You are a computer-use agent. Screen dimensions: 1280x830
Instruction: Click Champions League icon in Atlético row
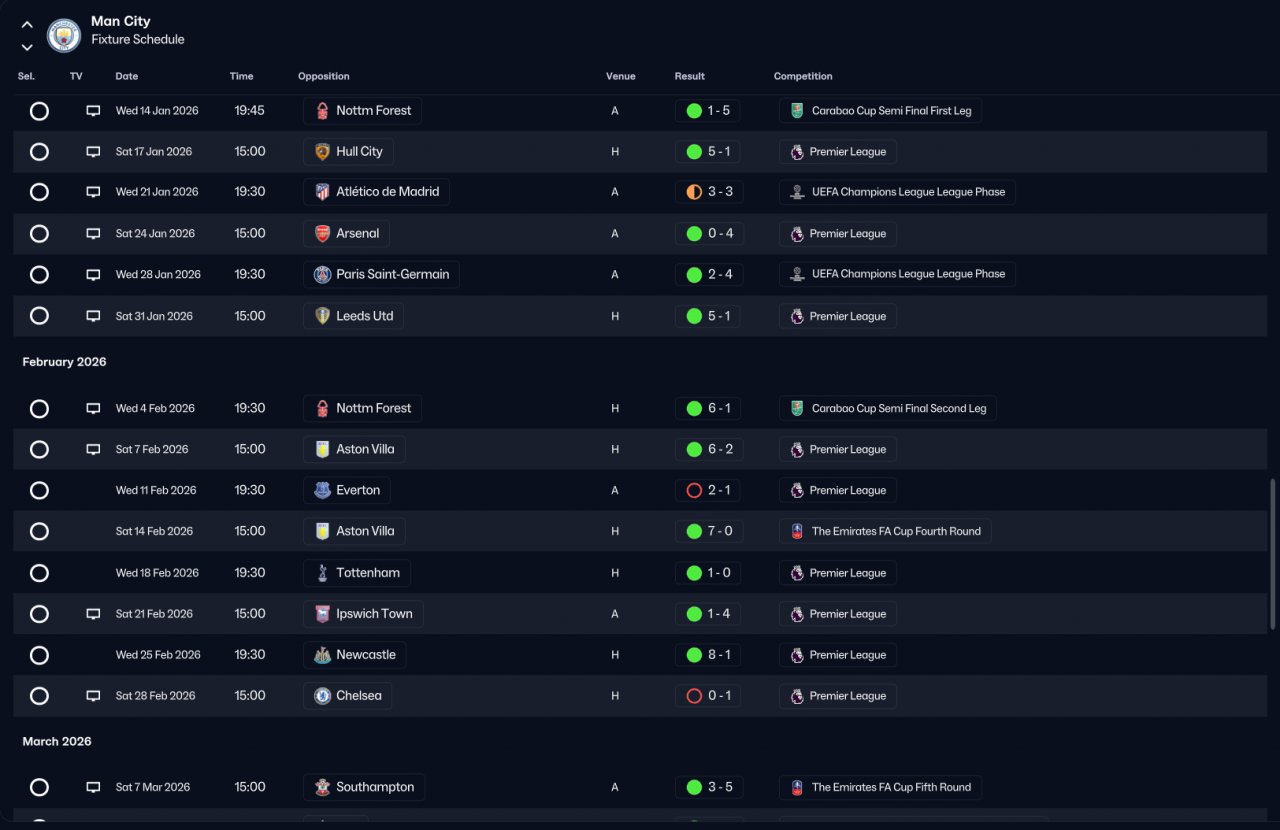coord(797,192)
